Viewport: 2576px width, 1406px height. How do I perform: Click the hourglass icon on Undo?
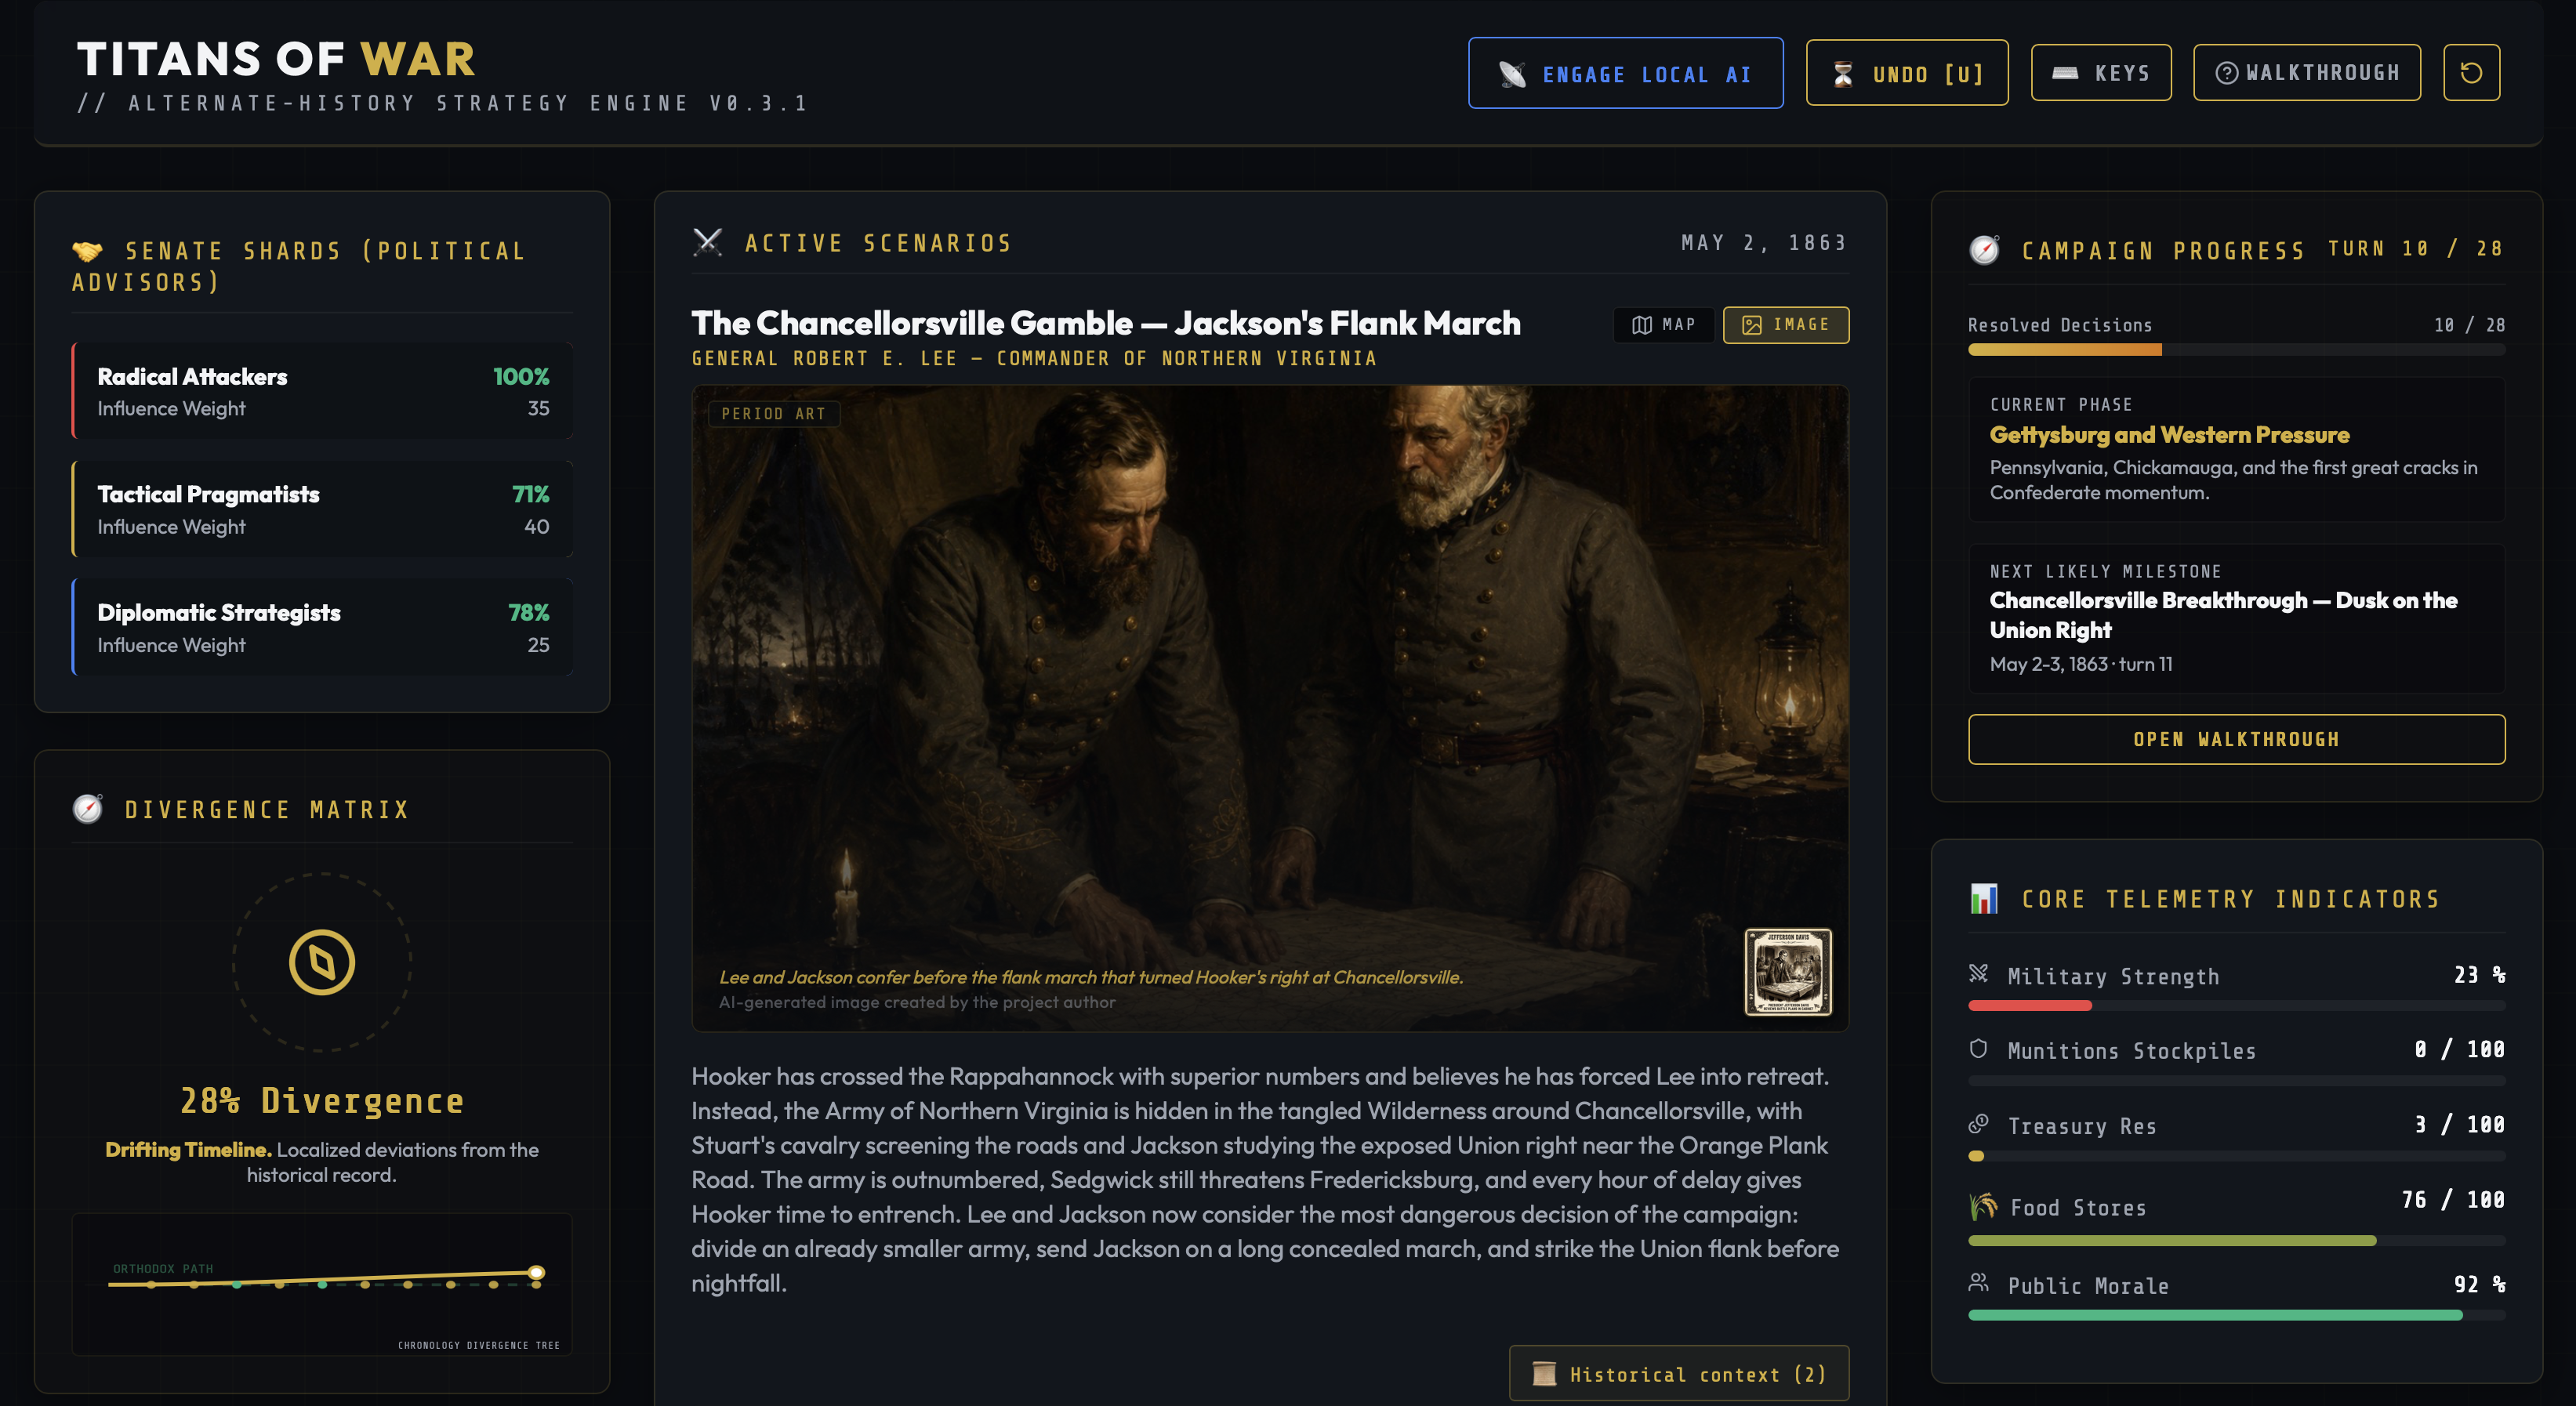tap(1842, 74)
